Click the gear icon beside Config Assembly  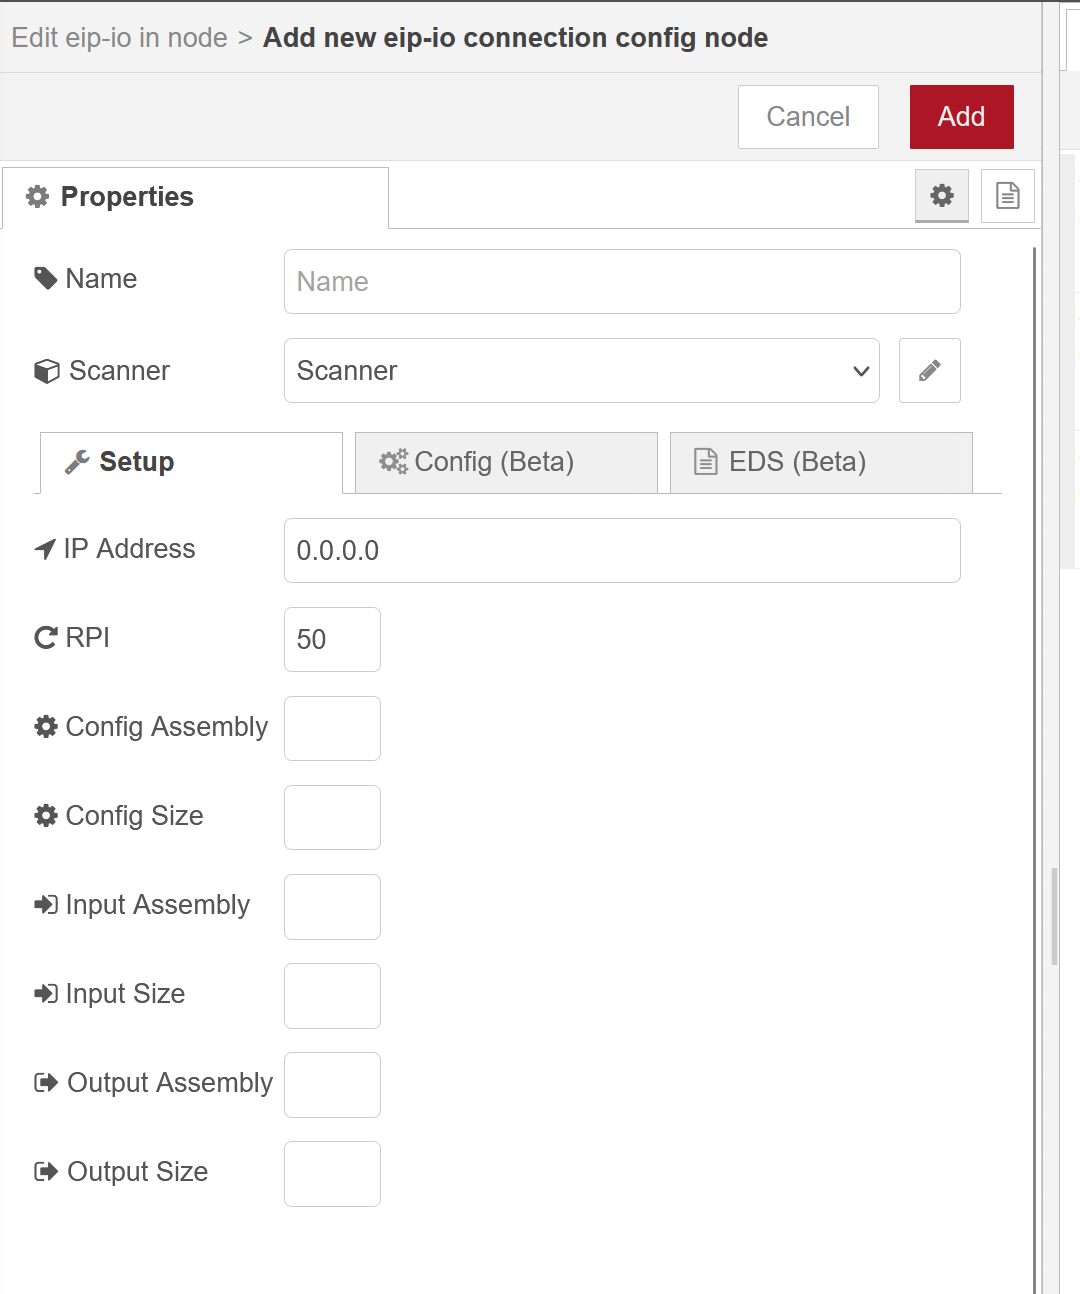[46, 727]
